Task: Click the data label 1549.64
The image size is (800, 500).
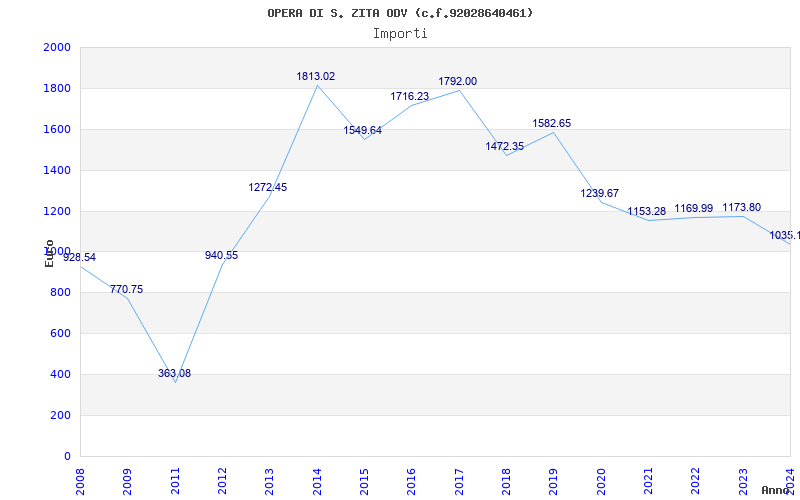Action: 362,131
